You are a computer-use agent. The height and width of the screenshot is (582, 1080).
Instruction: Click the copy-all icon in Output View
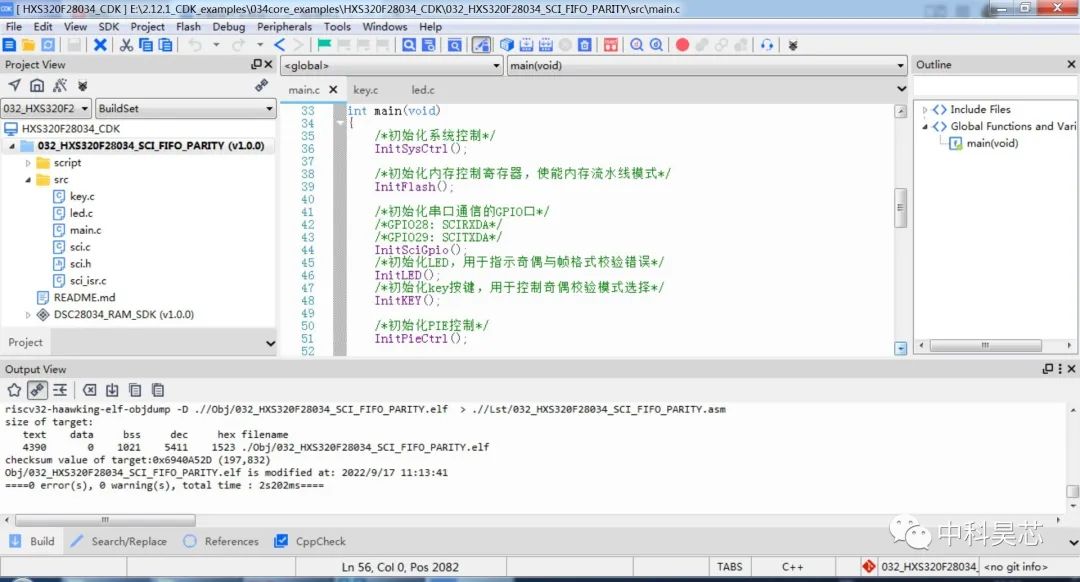pyautogui.click(x=135, y=391)
